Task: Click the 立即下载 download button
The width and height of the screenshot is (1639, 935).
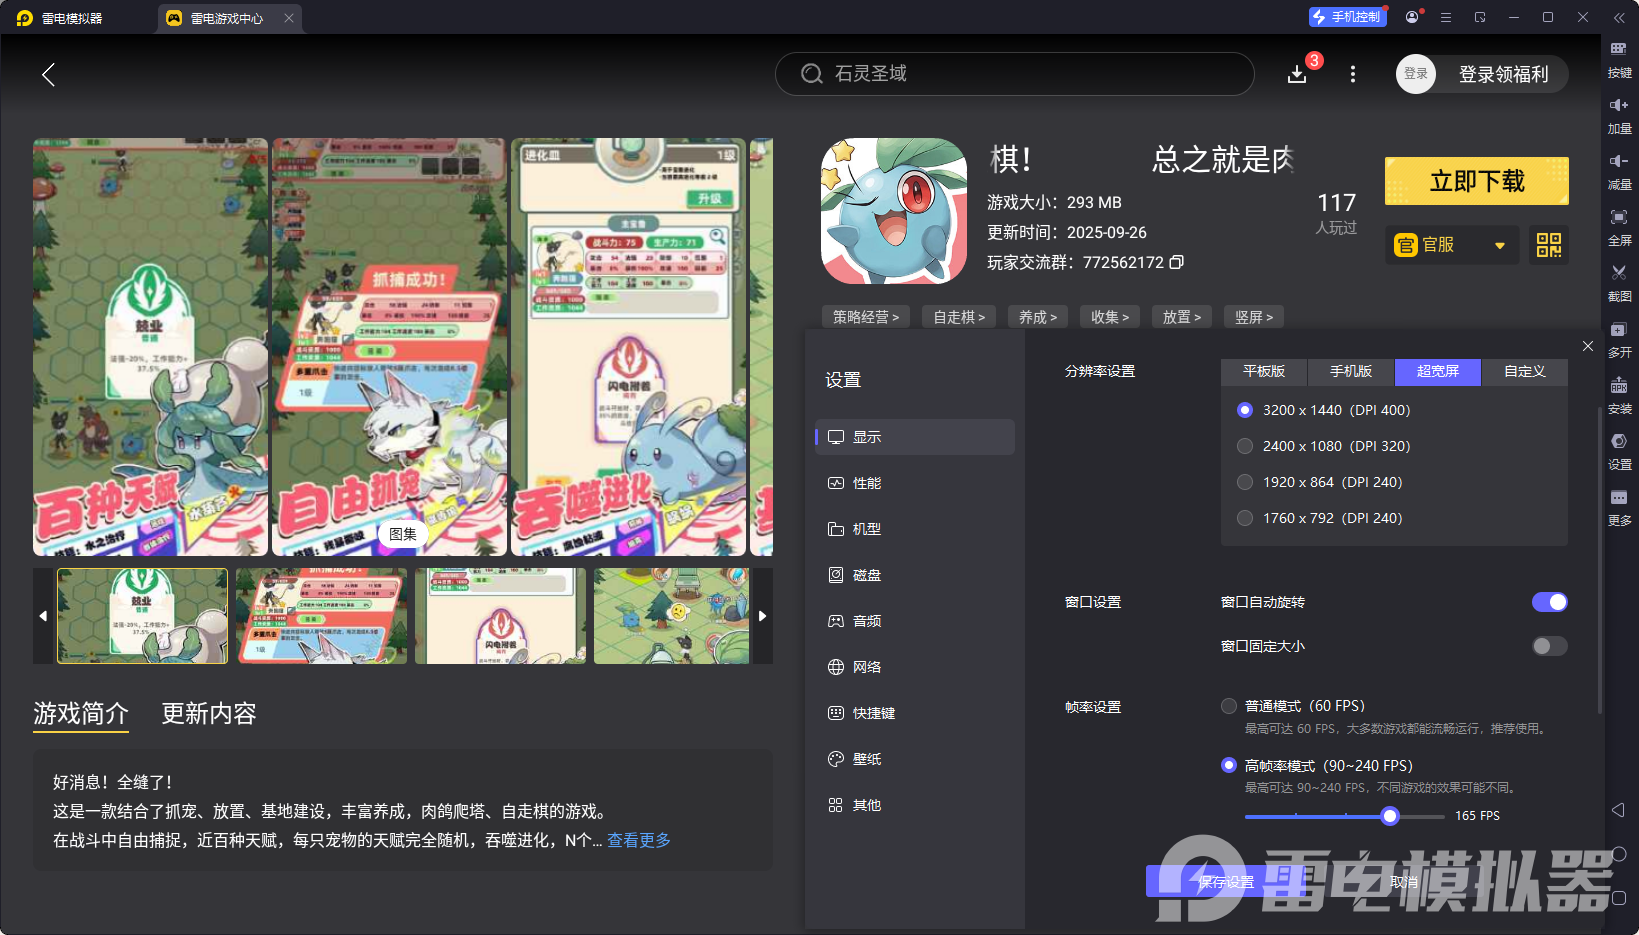Action: pyautogui.click(x=1476, y=181)
